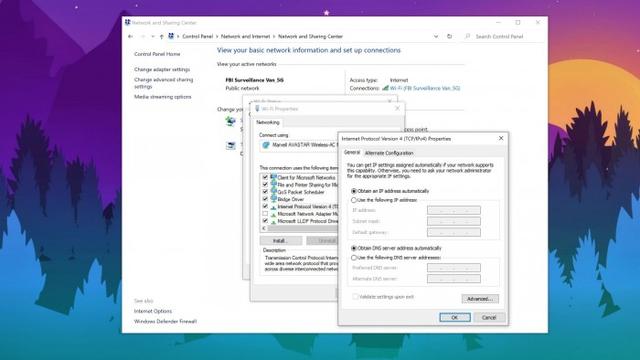This screenshot has width=640, height=360.
Task: Switch to the General tab
Action: point(351,152)
